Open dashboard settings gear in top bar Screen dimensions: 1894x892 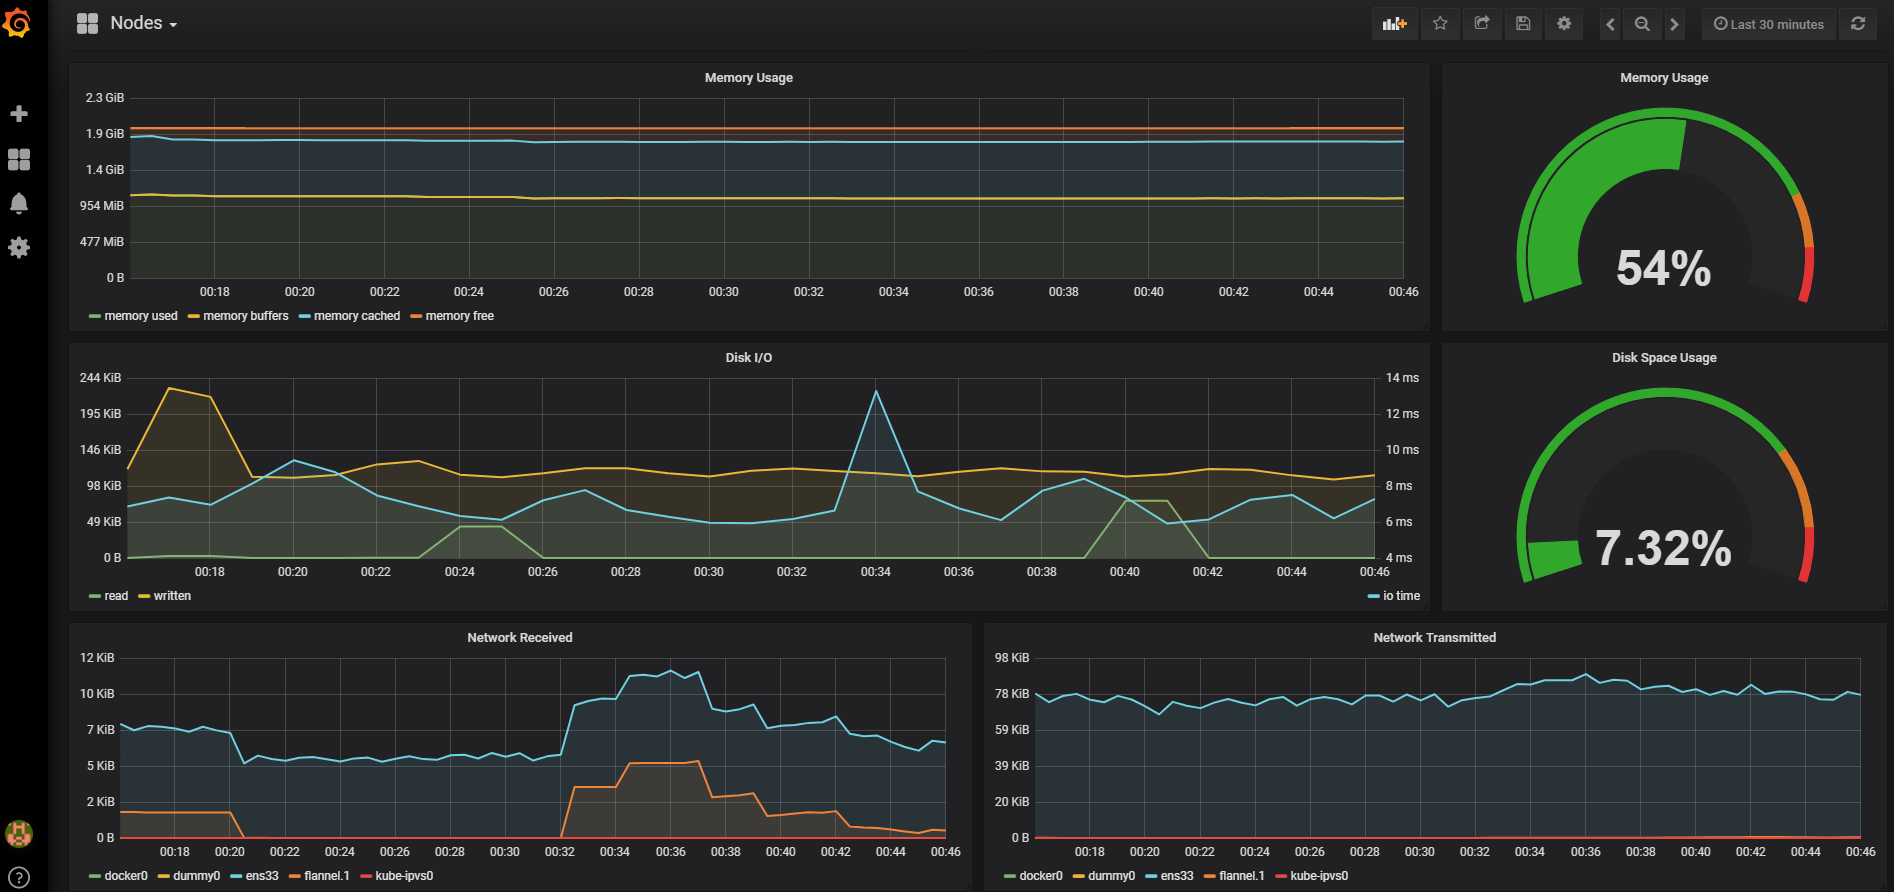[1564, 24]
